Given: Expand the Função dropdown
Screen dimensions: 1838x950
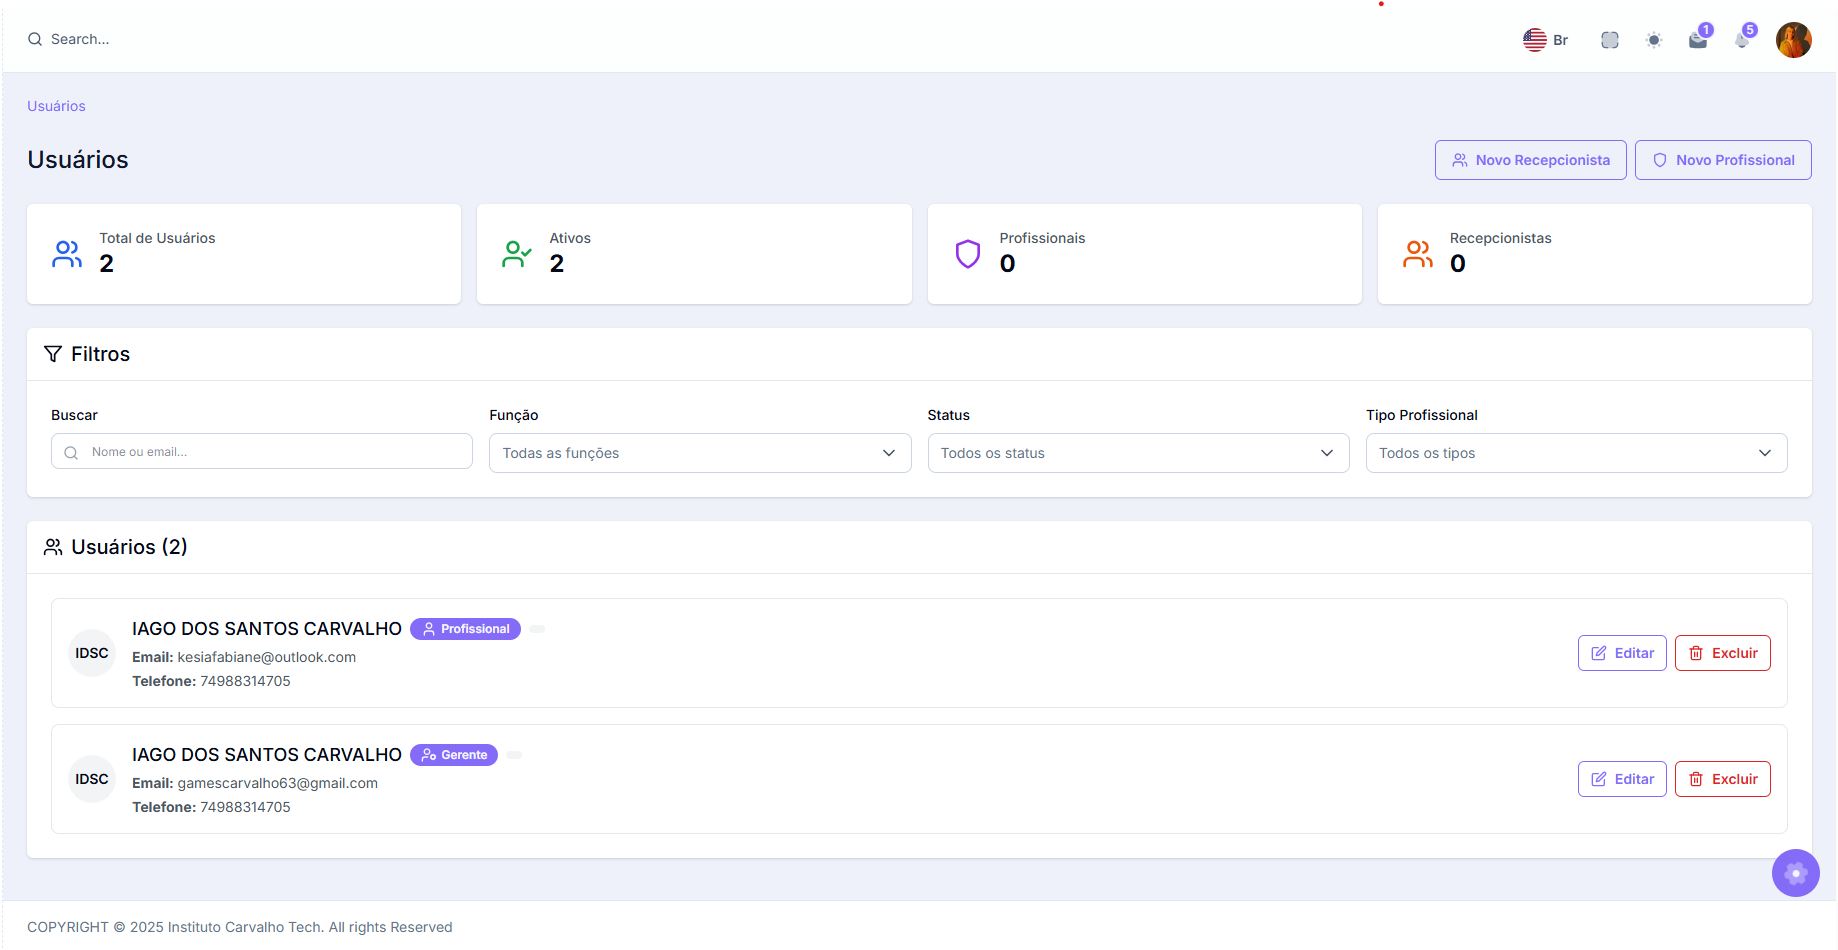Looking at the screenshot, I should [699, 453].
